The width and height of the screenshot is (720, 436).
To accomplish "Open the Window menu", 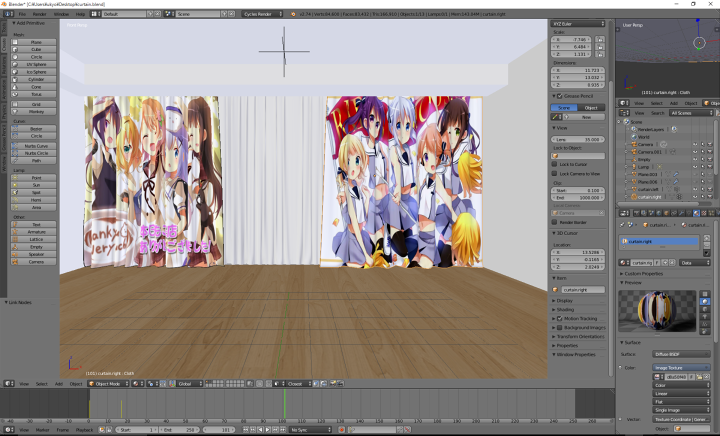I will (61, 14).
